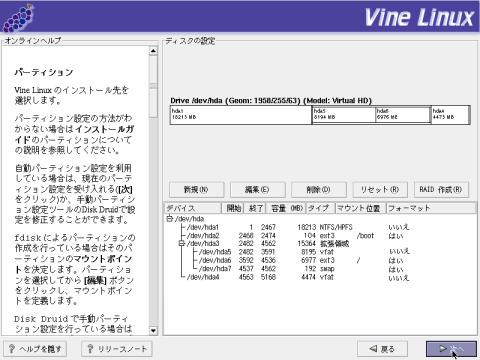Click the 拡張領域 type cell
Image resolution: width=480 pixels, height=360 pixels.
(x=334, y=244)
